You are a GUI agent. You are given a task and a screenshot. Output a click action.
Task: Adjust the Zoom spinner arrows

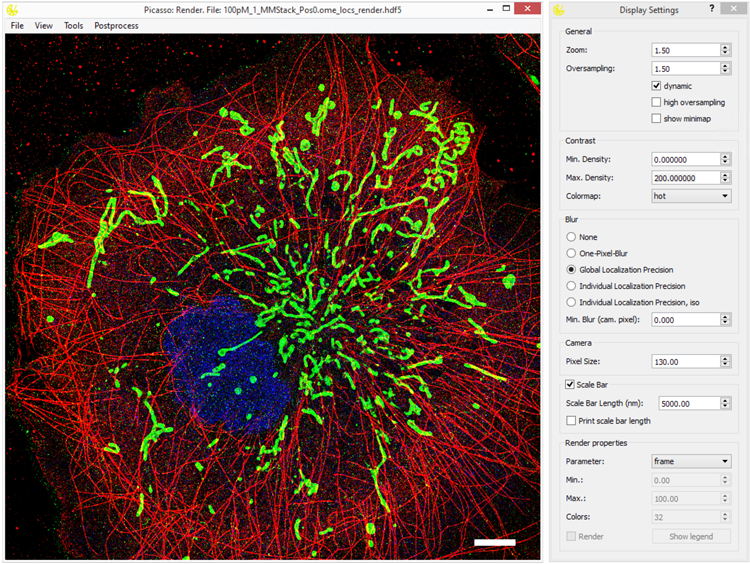pyautogui.click(x=725, y=50)
